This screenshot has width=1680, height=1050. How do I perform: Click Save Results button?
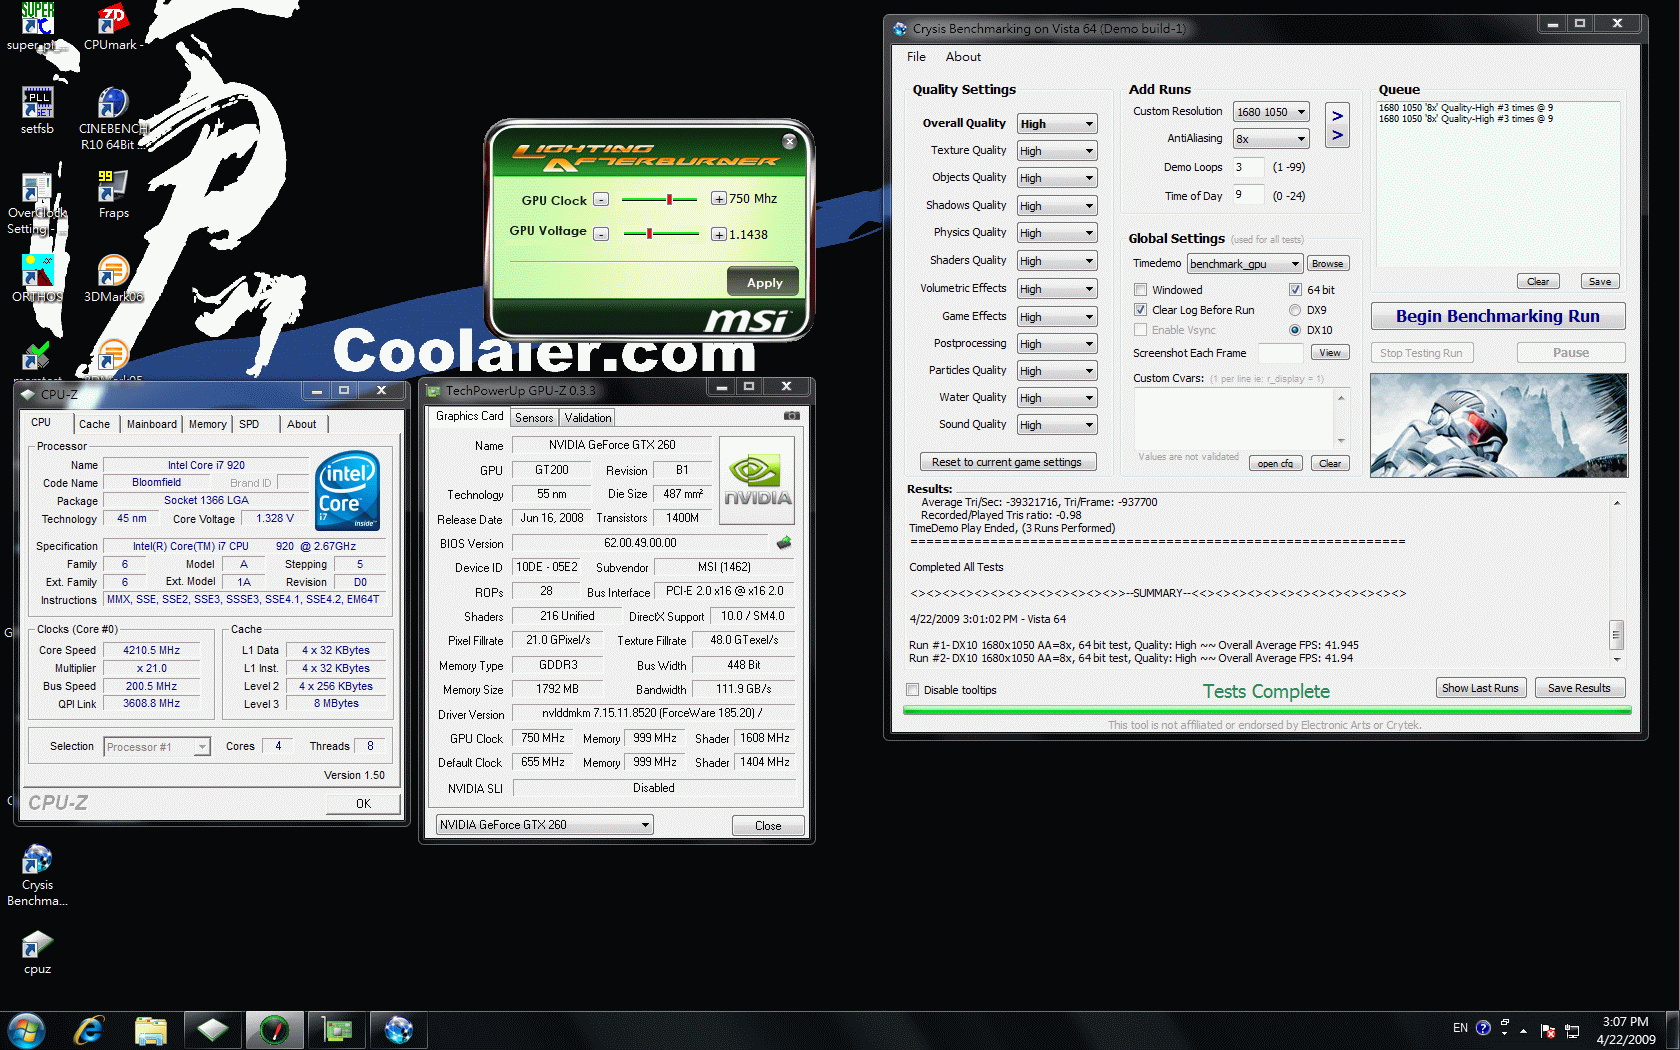(x=1579, y=688)
